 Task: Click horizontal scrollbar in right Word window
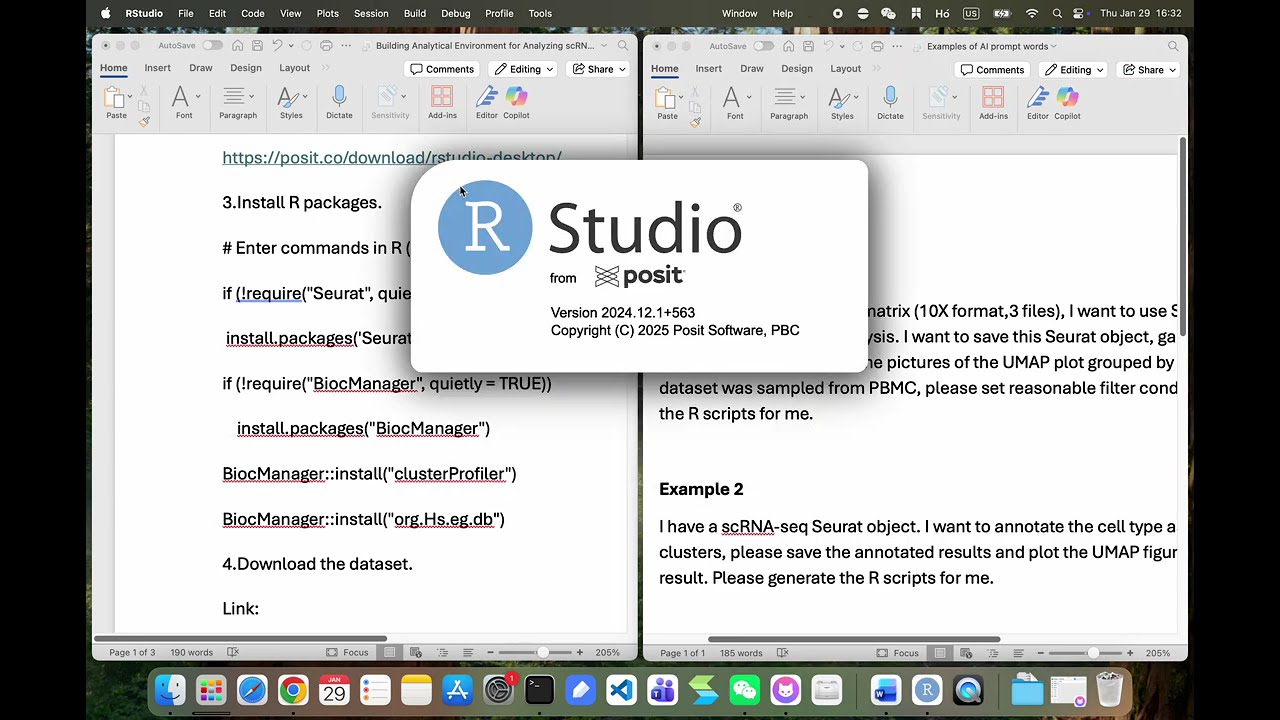click(854, 639)
